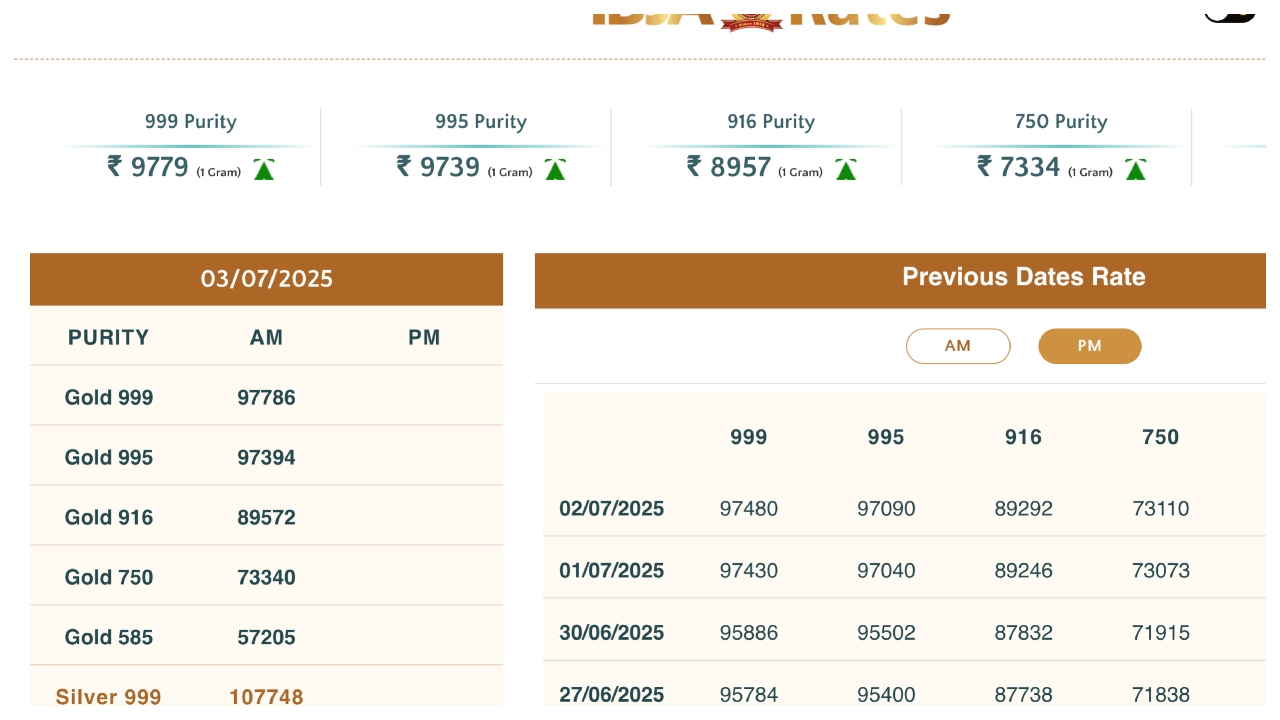The height and width of the screenshot is (720, 1280).
Task: Click the green up arrow beside 916 Purity rate
Action: pyautogui.click(x=846, y=170)
